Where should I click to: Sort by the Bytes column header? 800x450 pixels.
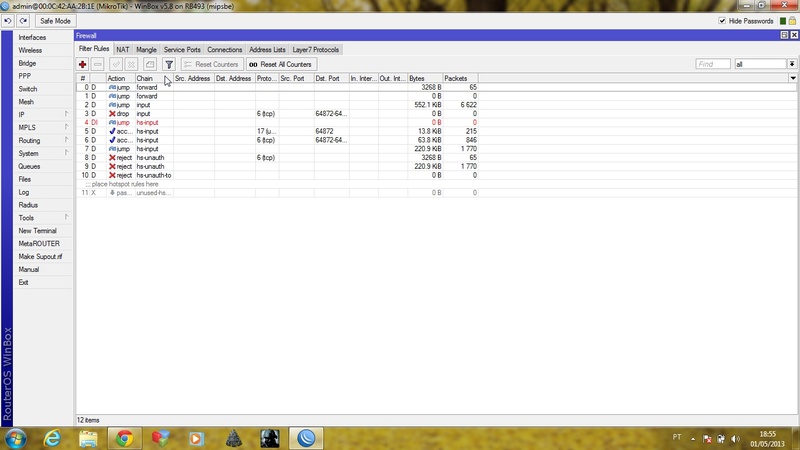coord(425,78)
